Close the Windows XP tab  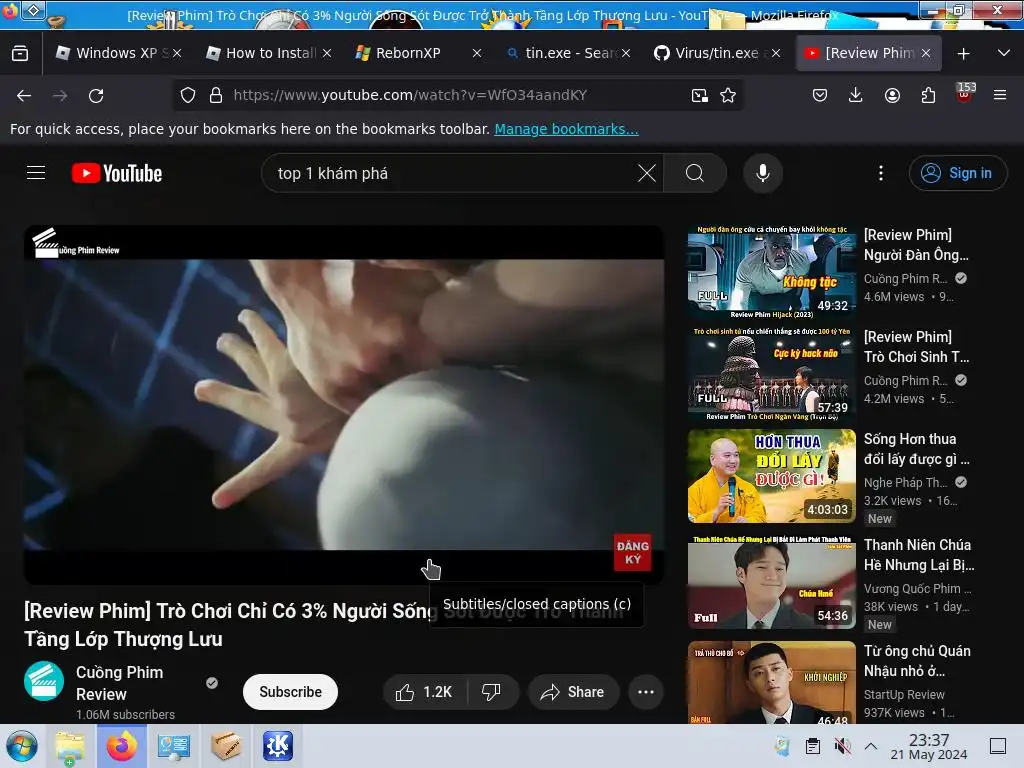(x=177, y=54)
